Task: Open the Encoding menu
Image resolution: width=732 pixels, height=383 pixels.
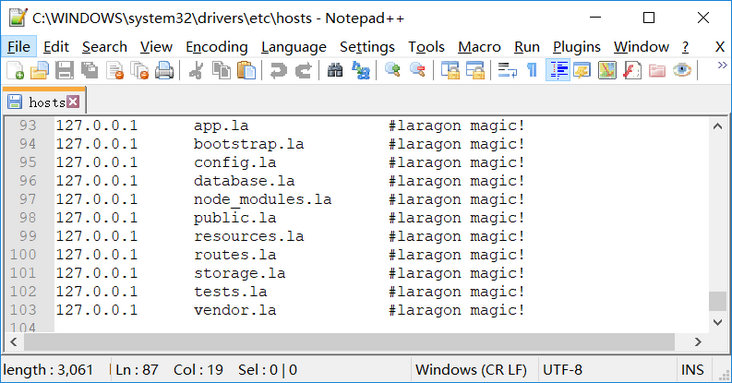Action: point(217,47)
